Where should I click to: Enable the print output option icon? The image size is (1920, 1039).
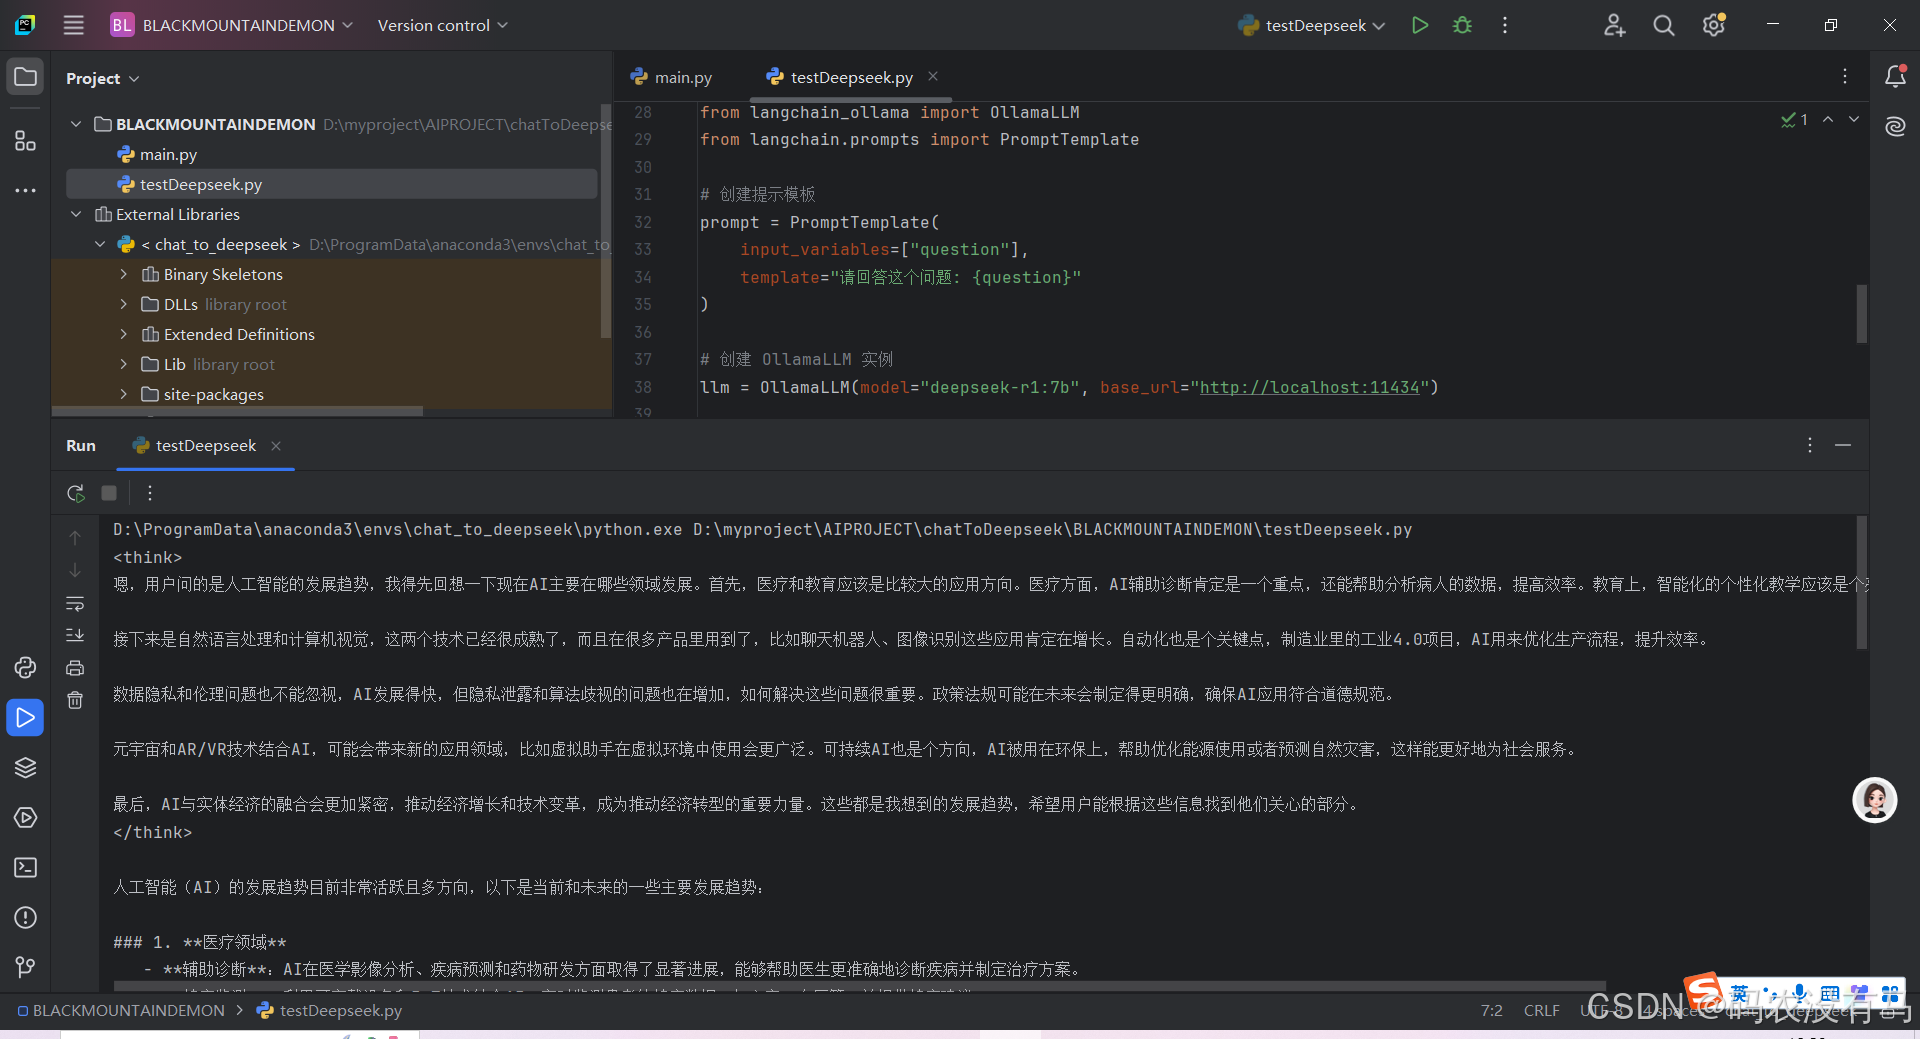click(x=75, y=668)
